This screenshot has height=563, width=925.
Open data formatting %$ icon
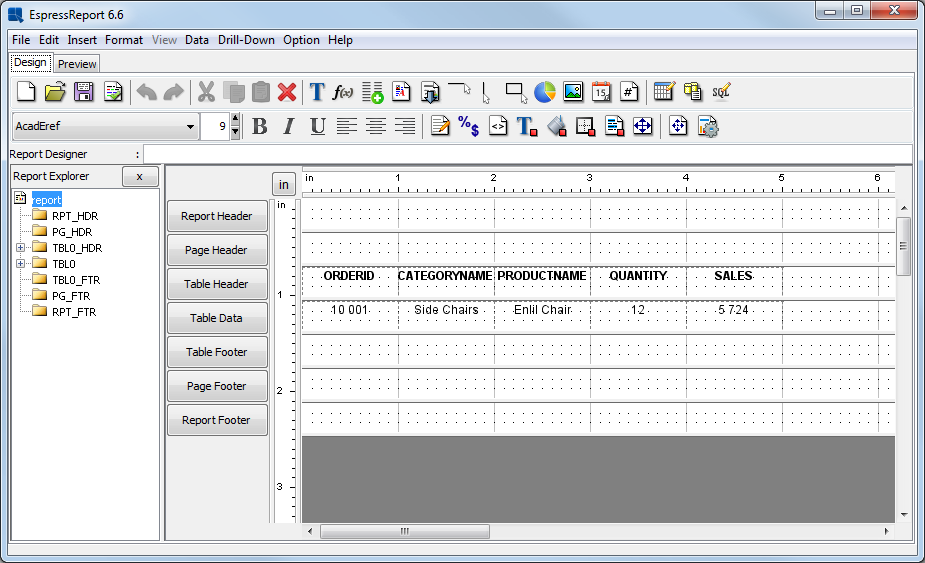point(468,126)
